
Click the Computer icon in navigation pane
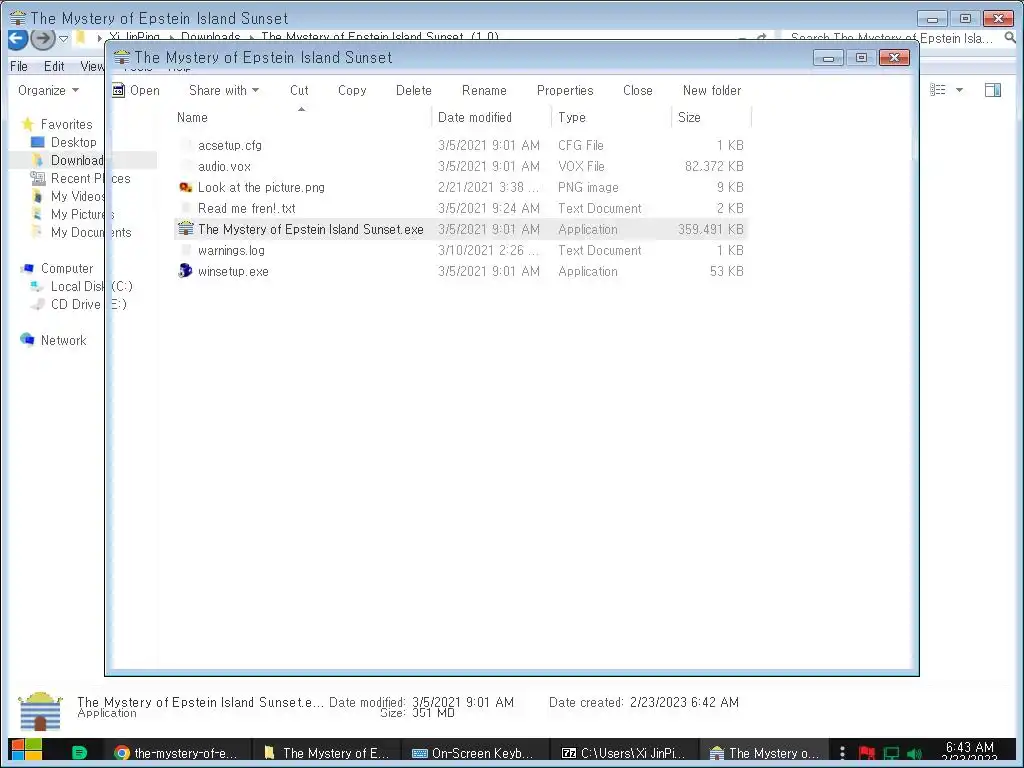[x=27, y=268]
